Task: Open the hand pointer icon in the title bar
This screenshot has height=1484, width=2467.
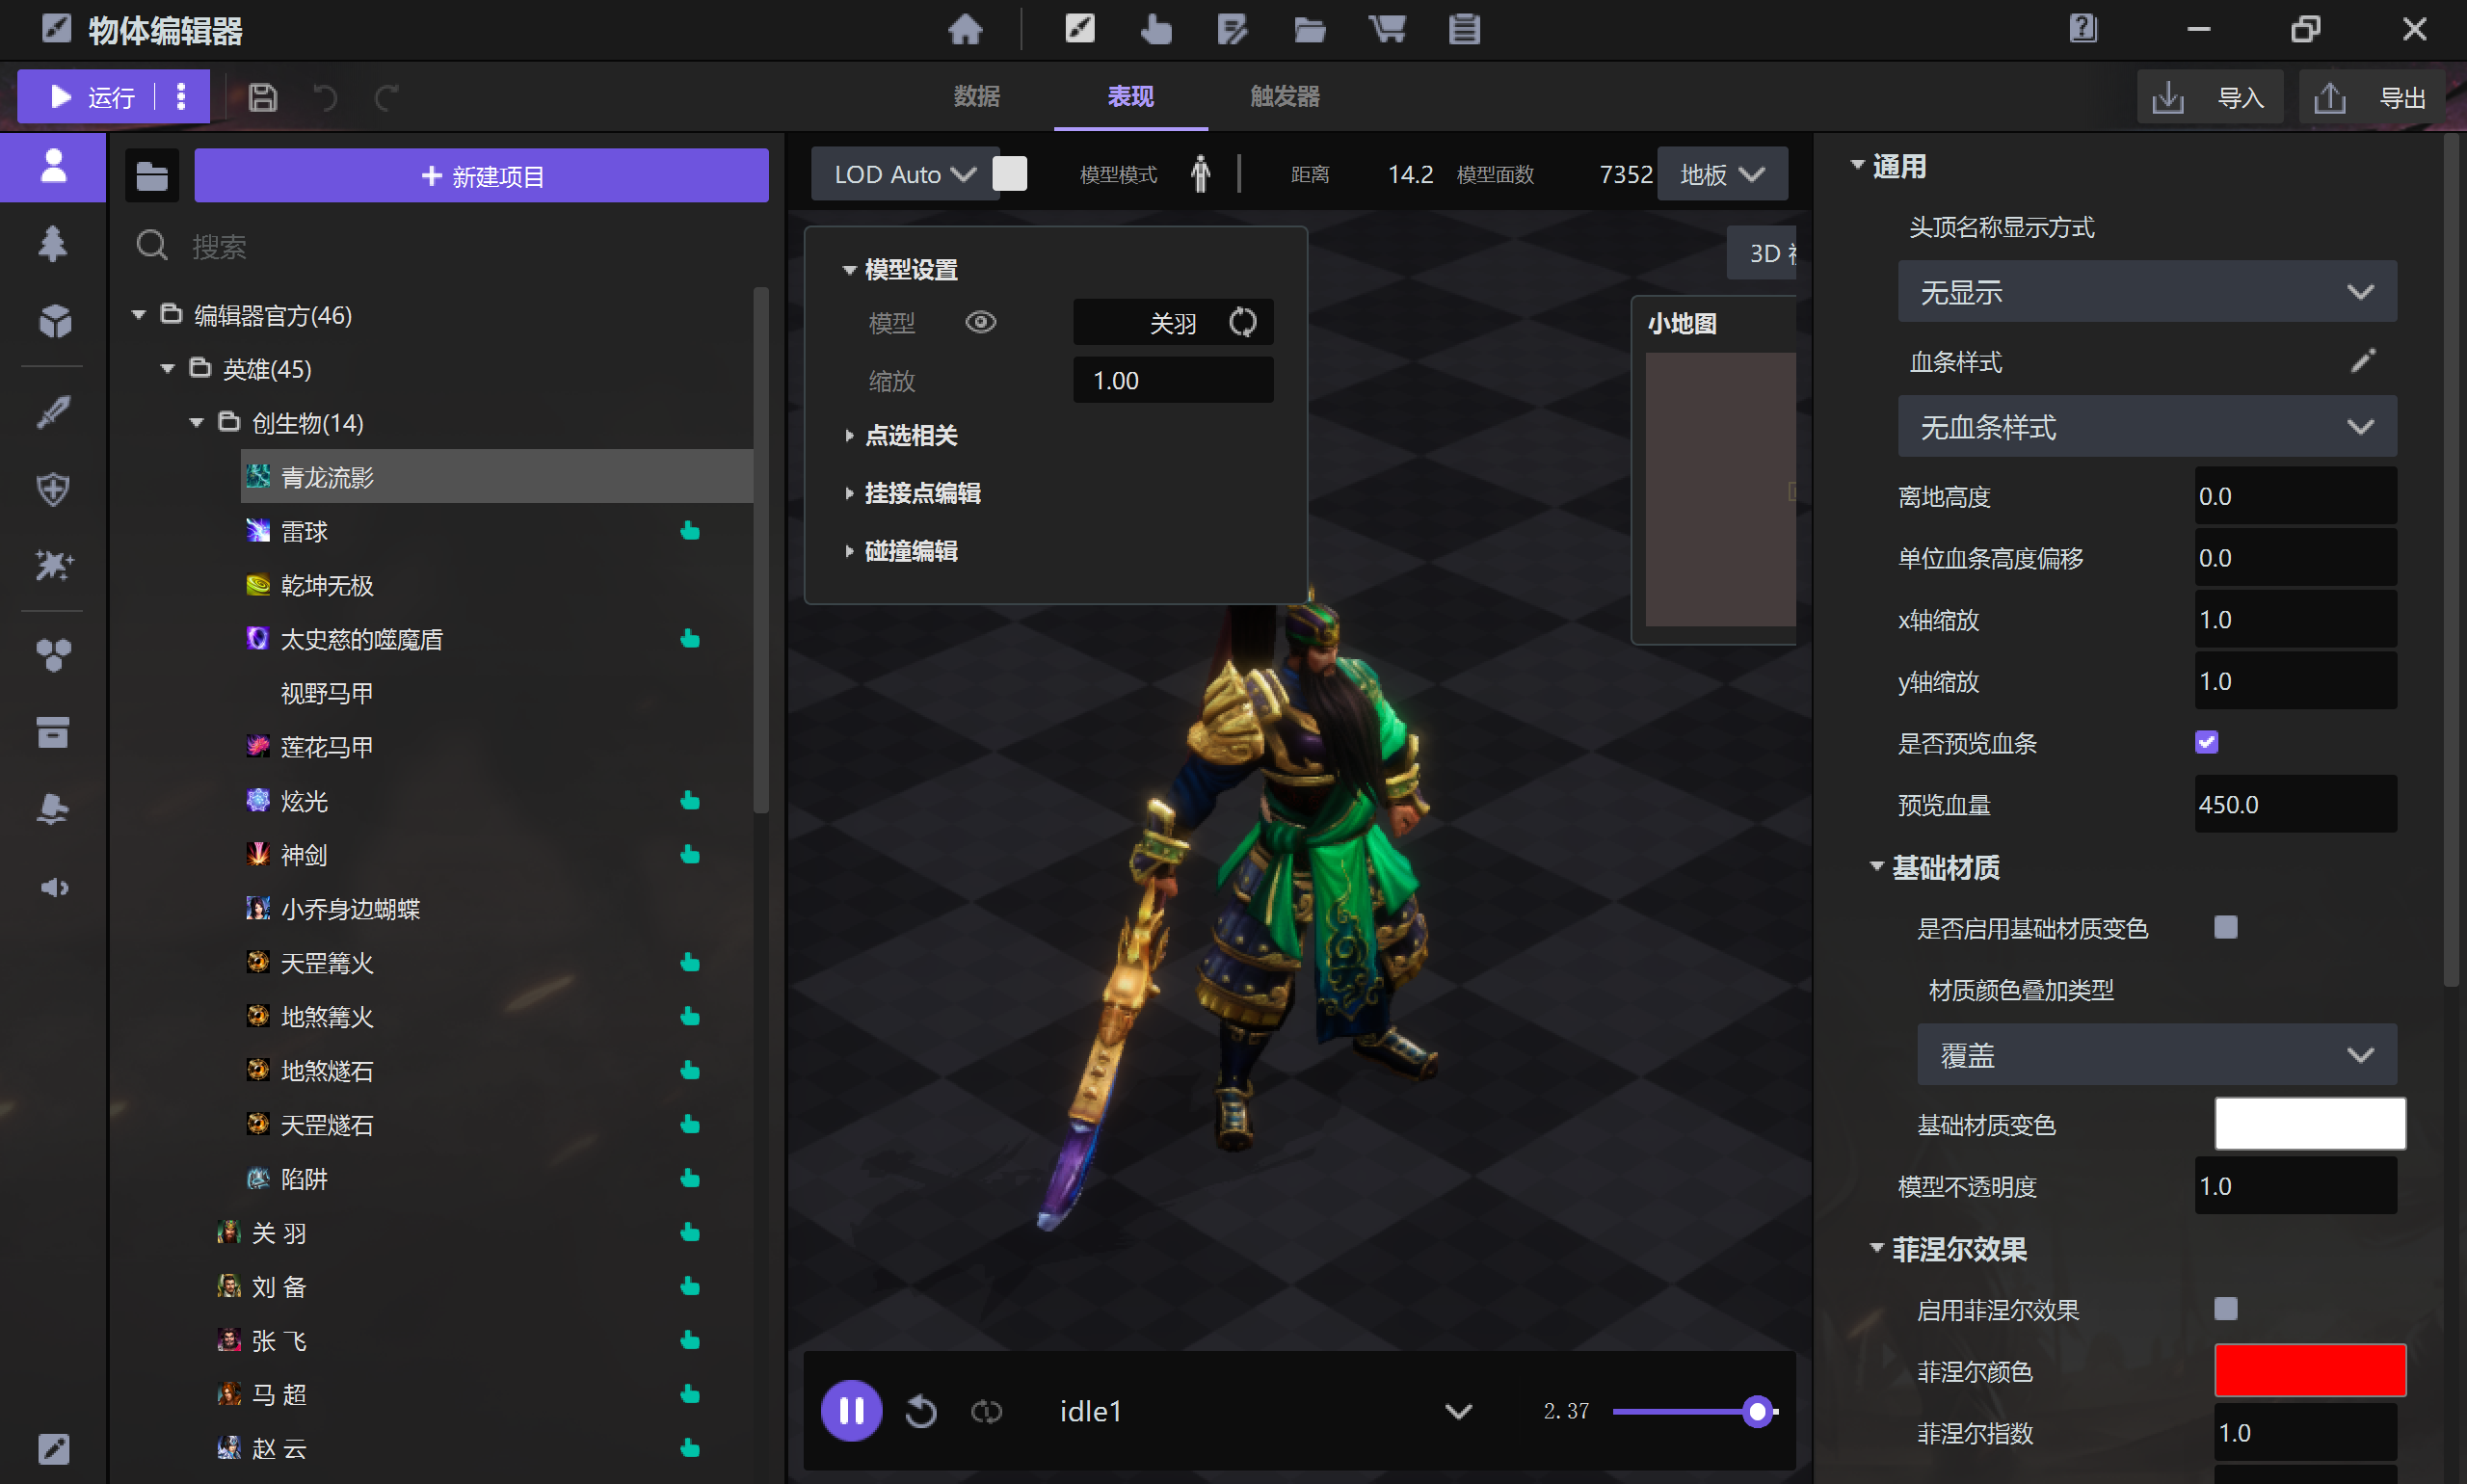Action: 1156,29
